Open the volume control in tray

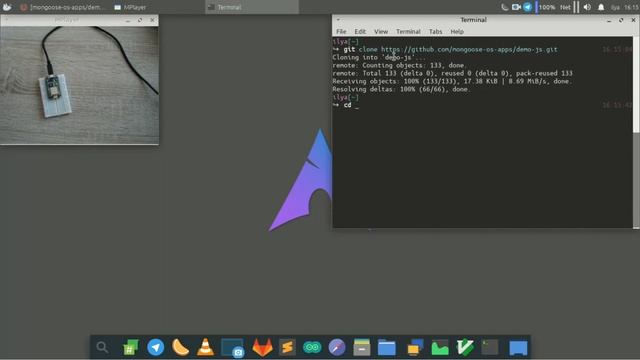[x=587, y=7]
